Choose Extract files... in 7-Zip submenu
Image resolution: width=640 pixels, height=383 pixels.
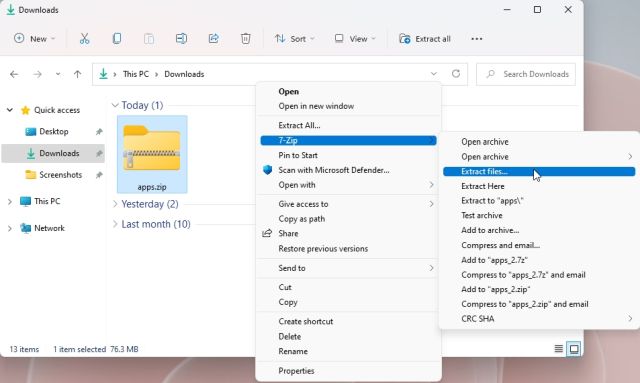click(539, 171)
